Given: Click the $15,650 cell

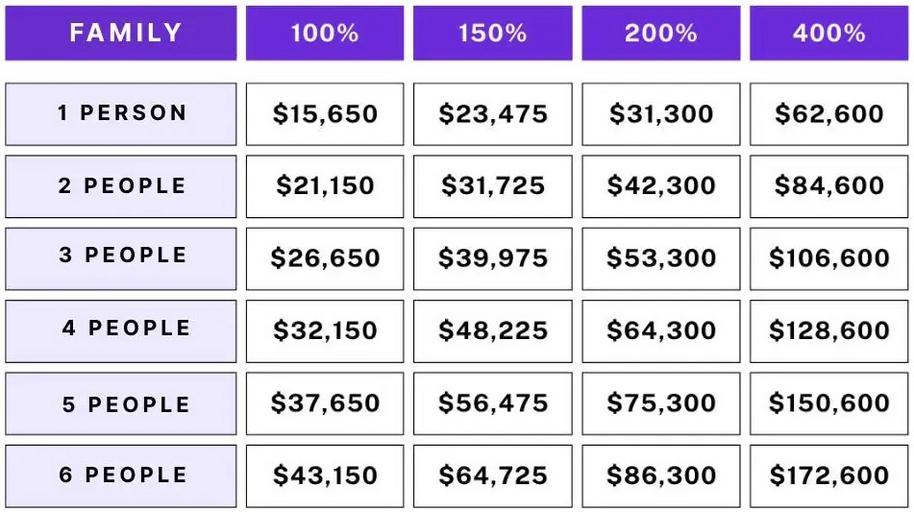Looking at the screenshot, I should pos(325,114).
